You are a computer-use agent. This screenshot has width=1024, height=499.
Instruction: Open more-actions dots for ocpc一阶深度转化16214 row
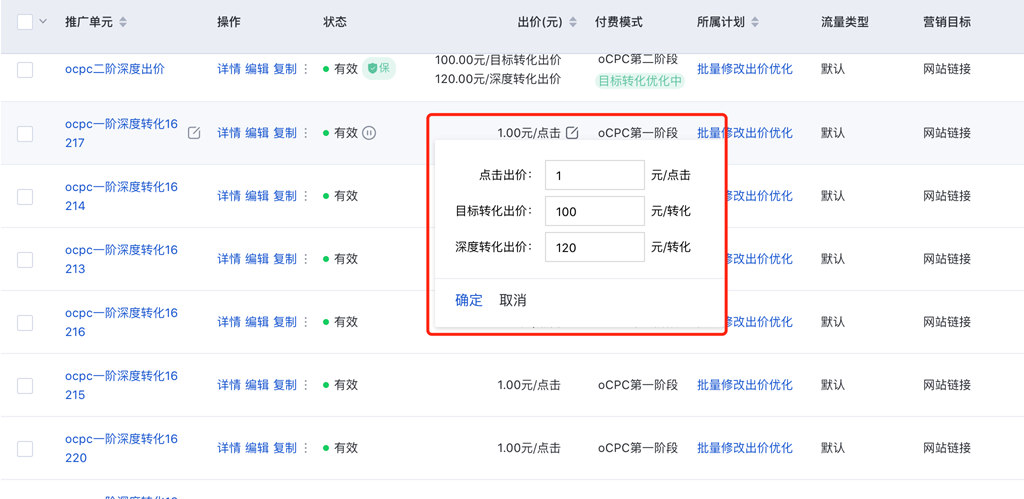[x=306, y=196]
